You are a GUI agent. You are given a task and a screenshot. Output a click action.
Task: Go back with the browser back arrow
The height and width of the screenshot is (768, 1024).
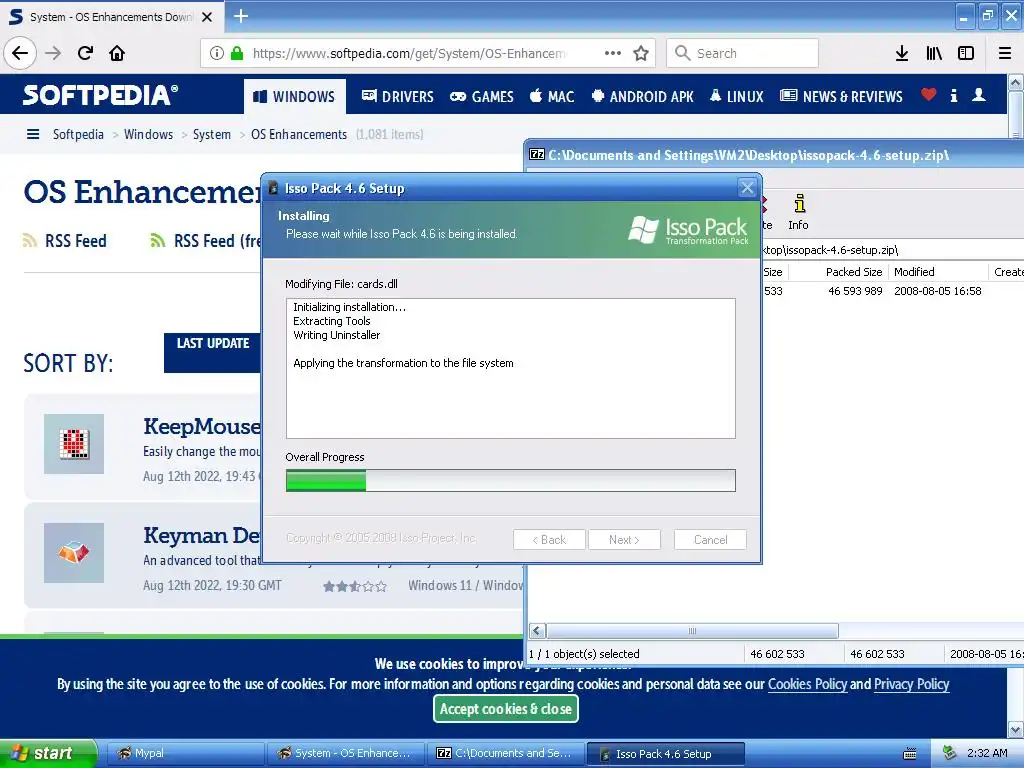coord(20,53)
